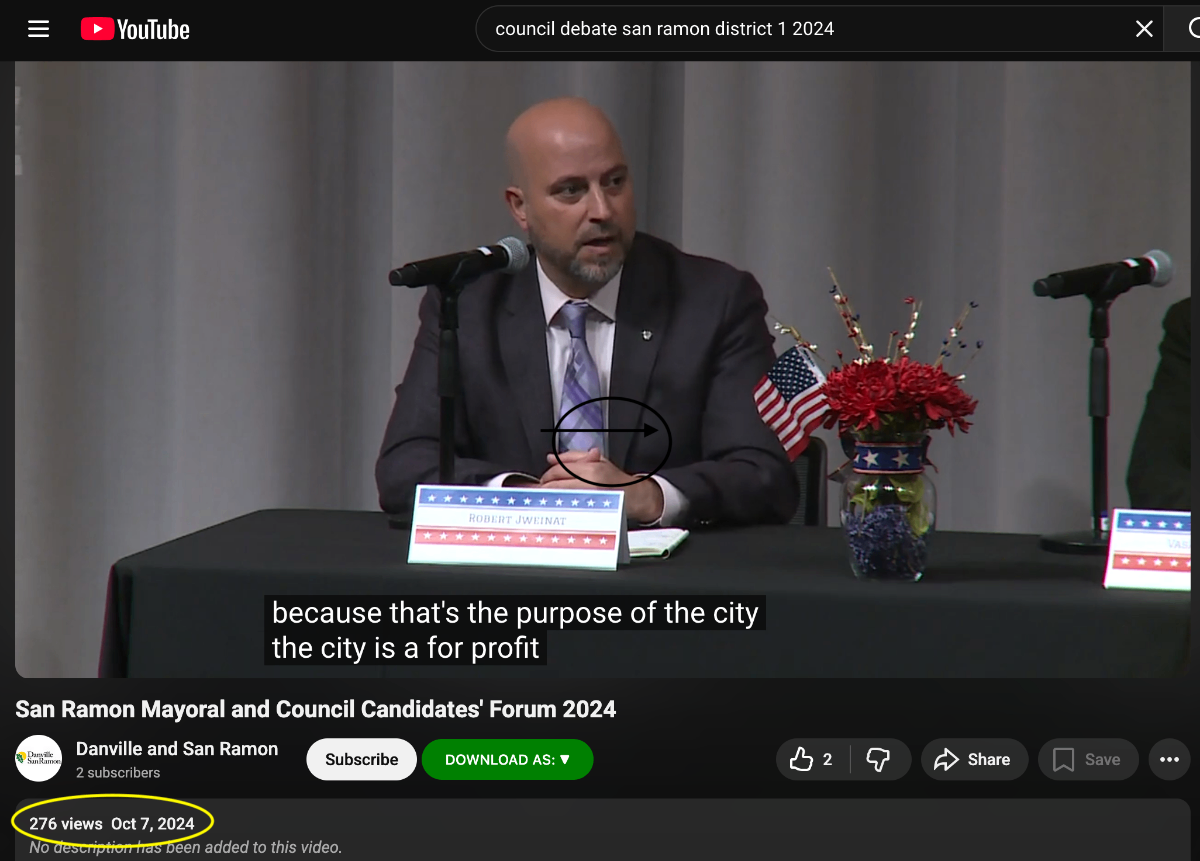Click the caption text overlay

[515, 630]
